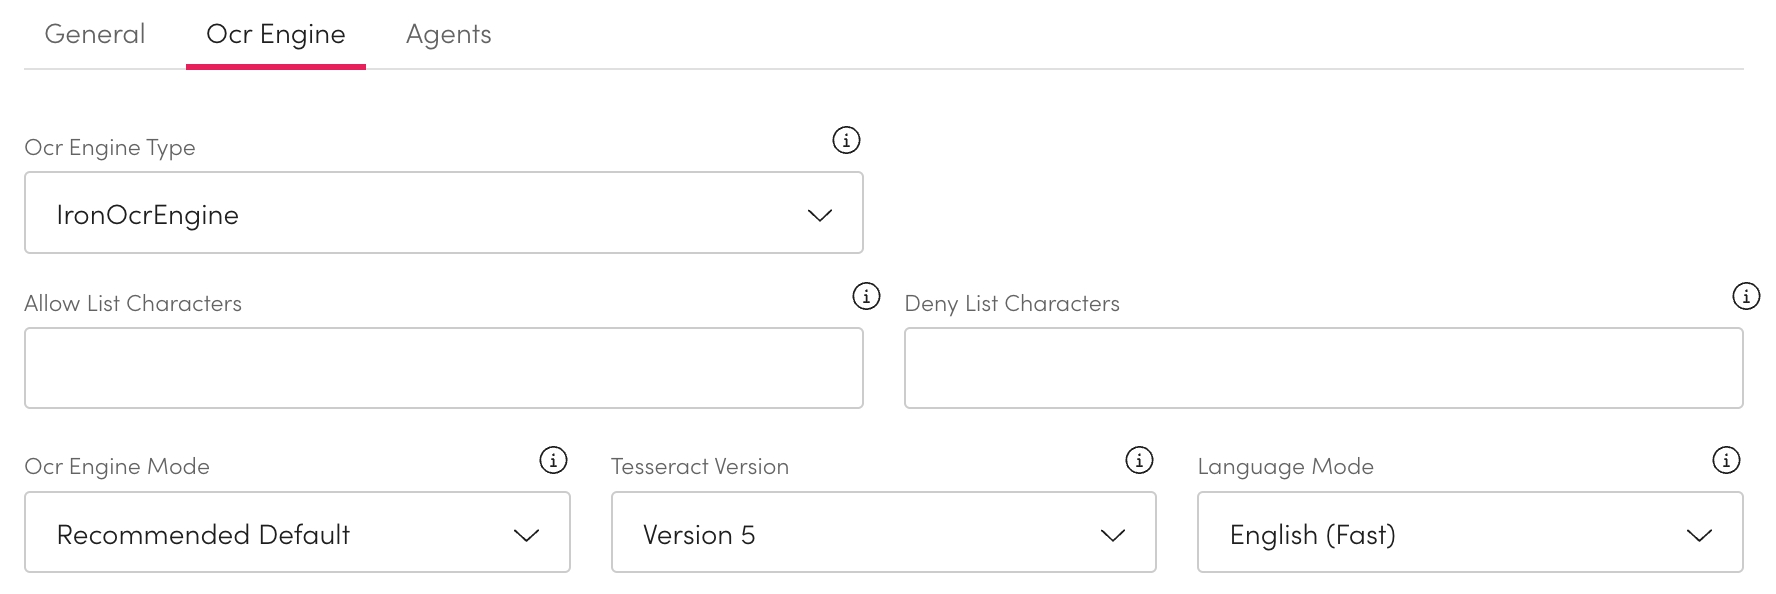Image resolution: width=1776 pixels, height=594 pixels.
Task: Click the chevron arrow beside IronOcrEngine
Action: pos(820,215)
